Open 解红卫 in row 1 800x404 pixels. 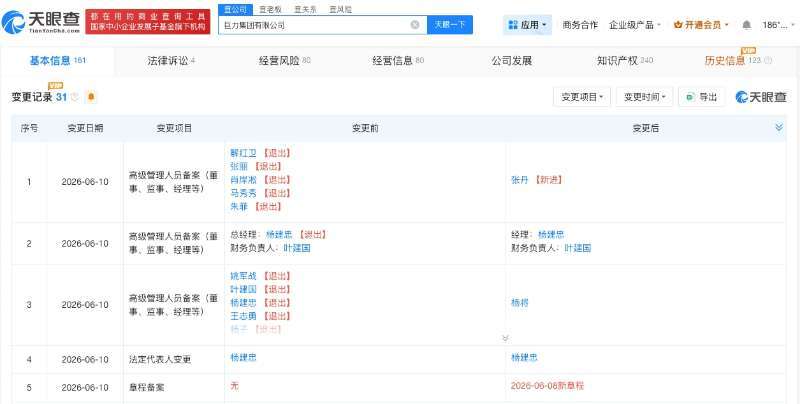point(243,153)
